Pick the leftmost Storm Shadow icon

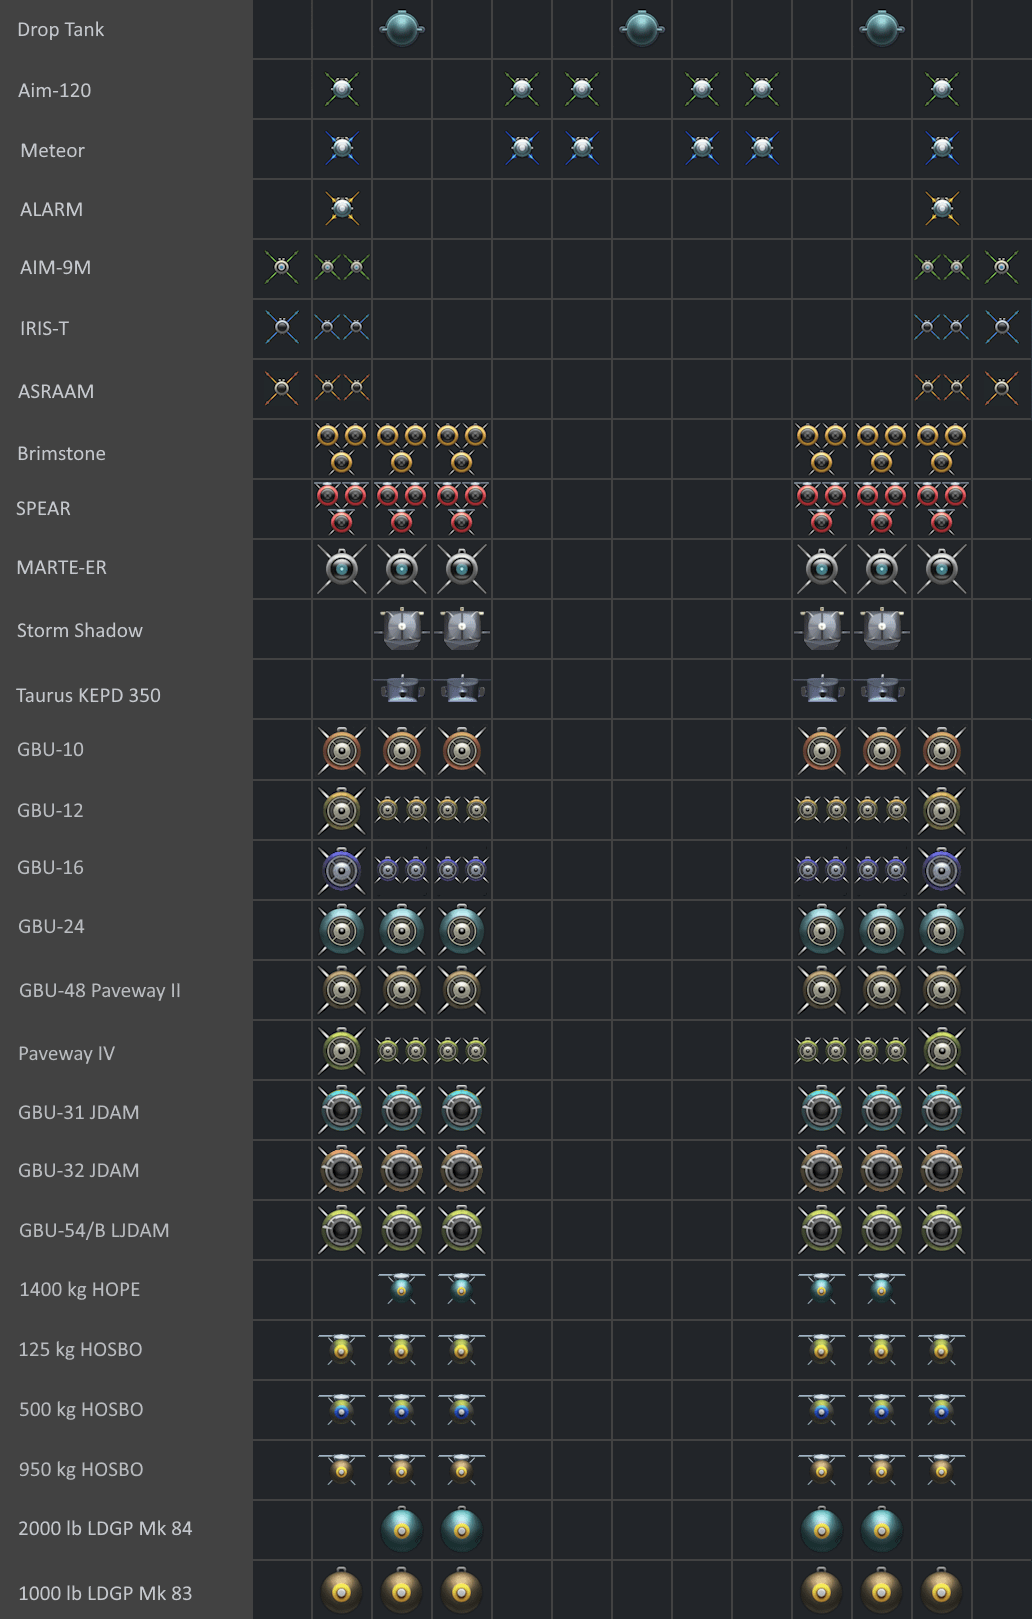click(x=402, y=629)
